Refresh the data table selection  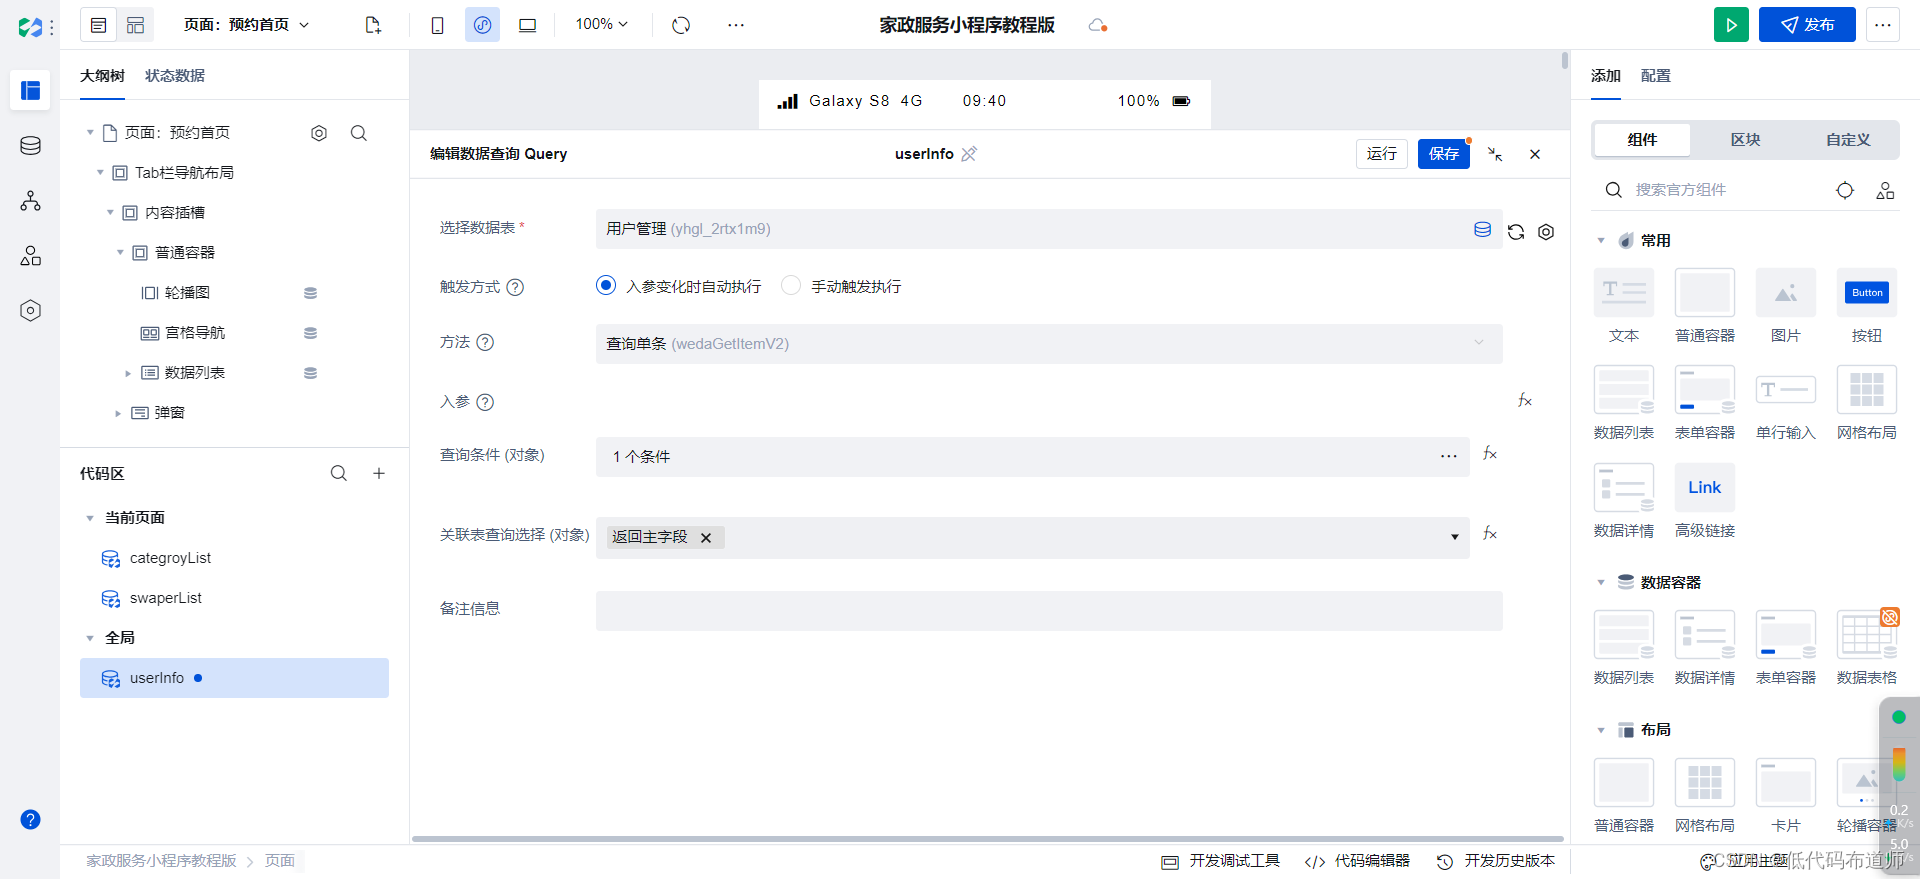point(1516,231)
